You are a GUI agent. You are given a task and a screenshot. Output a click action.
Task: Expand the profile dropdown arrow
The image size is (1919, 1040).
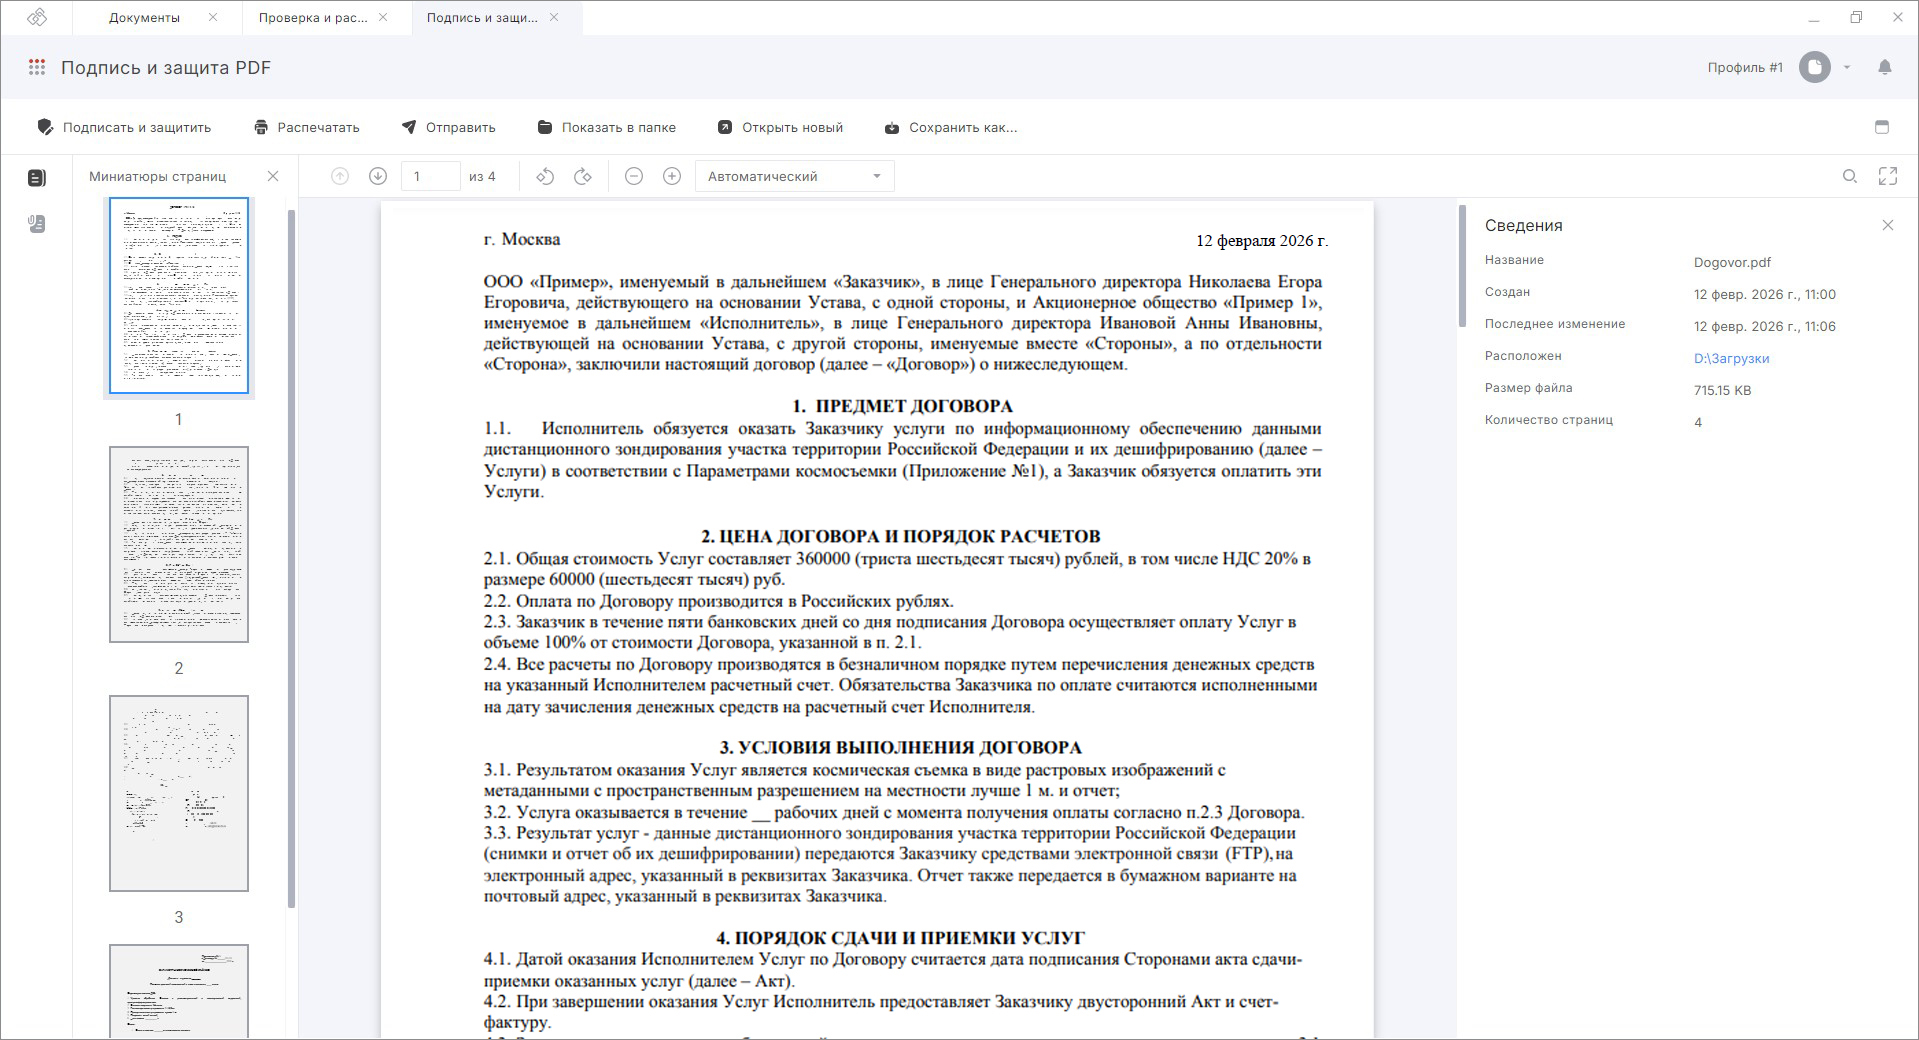pos(1847,67)
